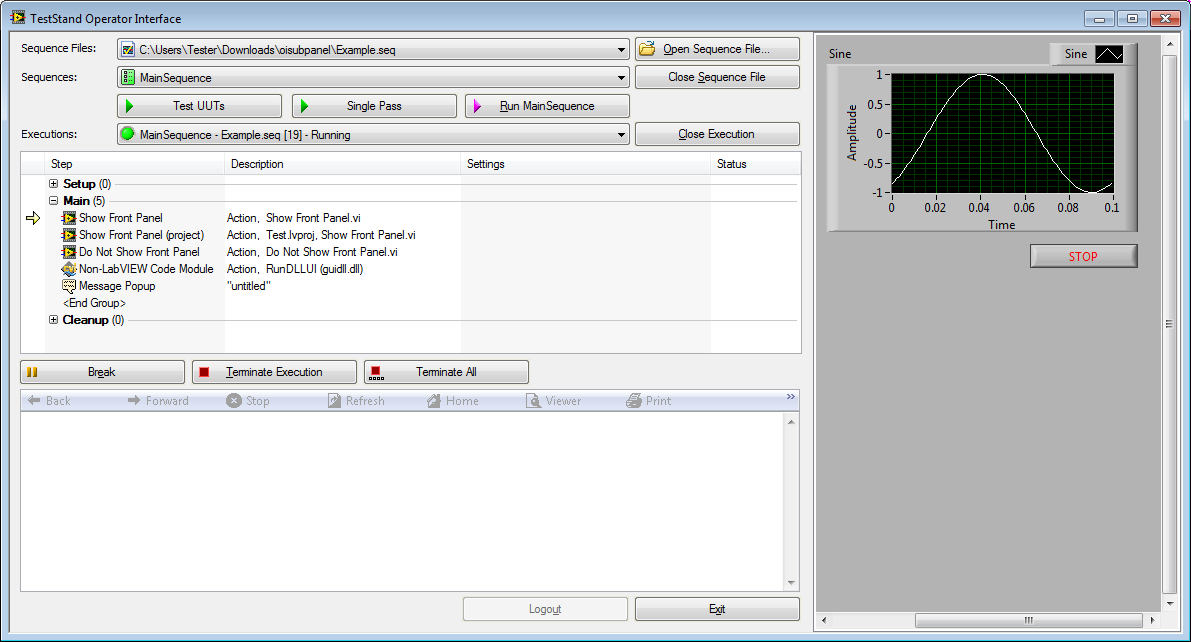Click Close Sequence File button
This screenshot has width=1191, height=642.
pyautogui.click(x=717, y=77)
